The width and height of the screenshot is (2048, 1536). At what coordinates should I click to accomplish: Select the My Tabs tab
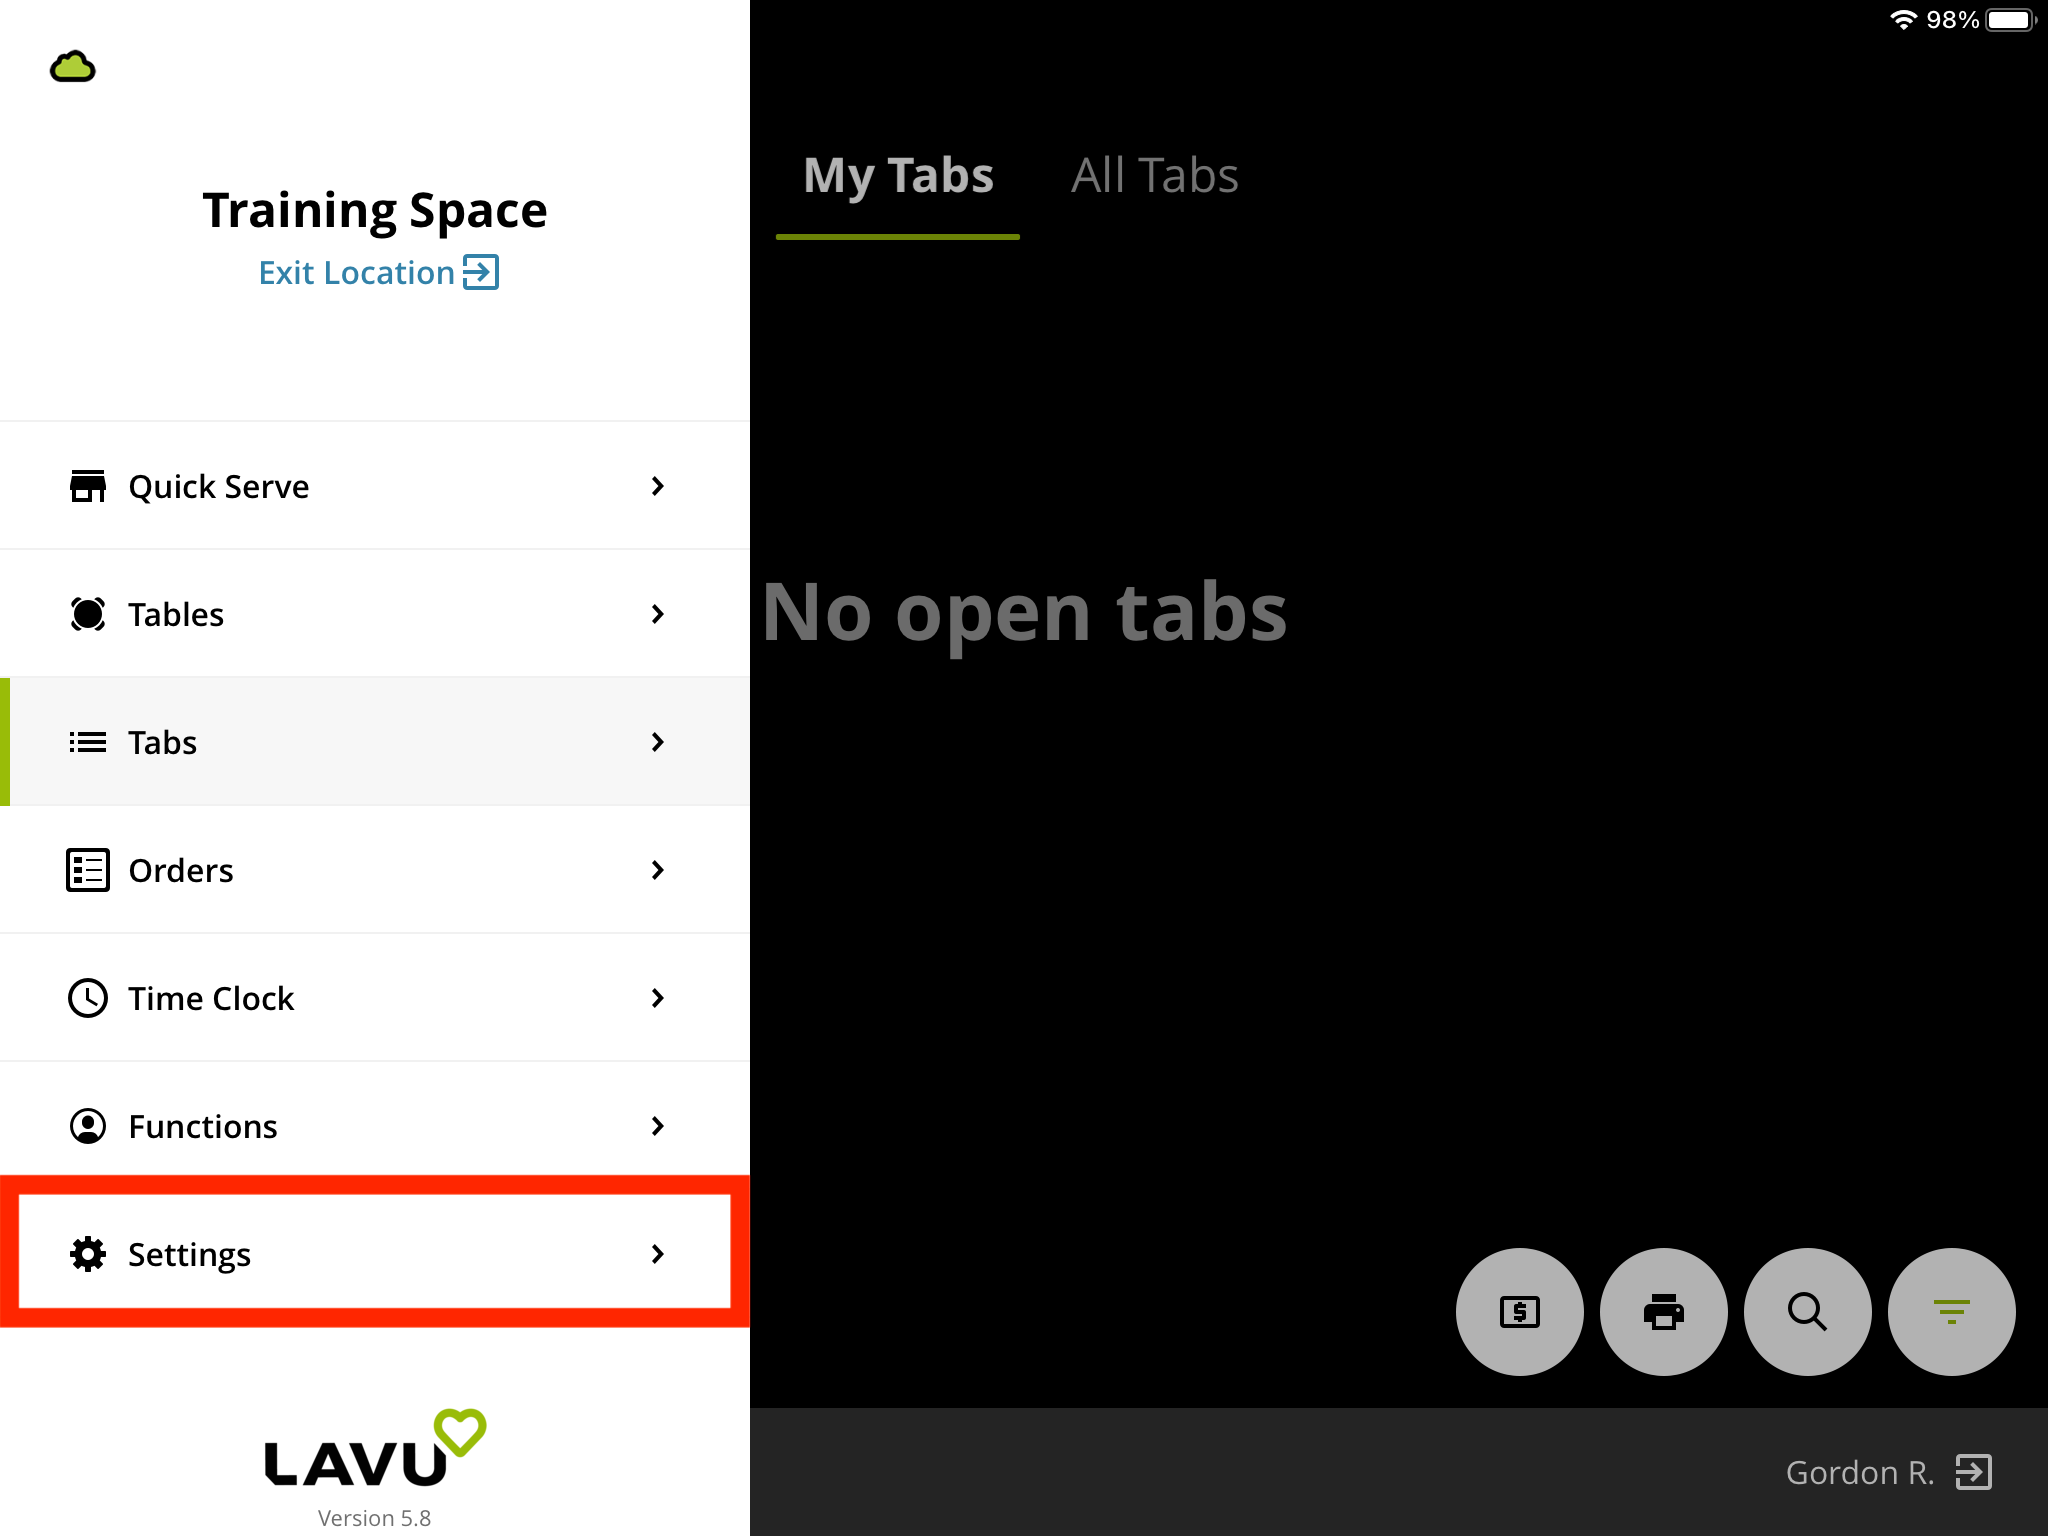pyautogui.click(x=898, y=175)
